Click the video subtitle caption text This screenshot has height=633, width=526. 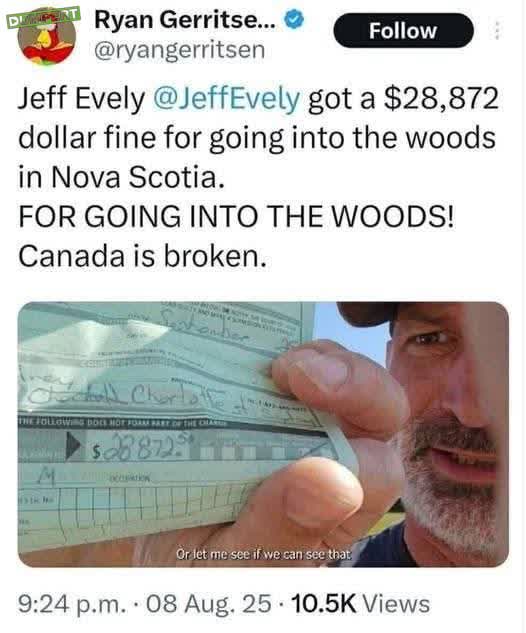click(x=264, y=554)
